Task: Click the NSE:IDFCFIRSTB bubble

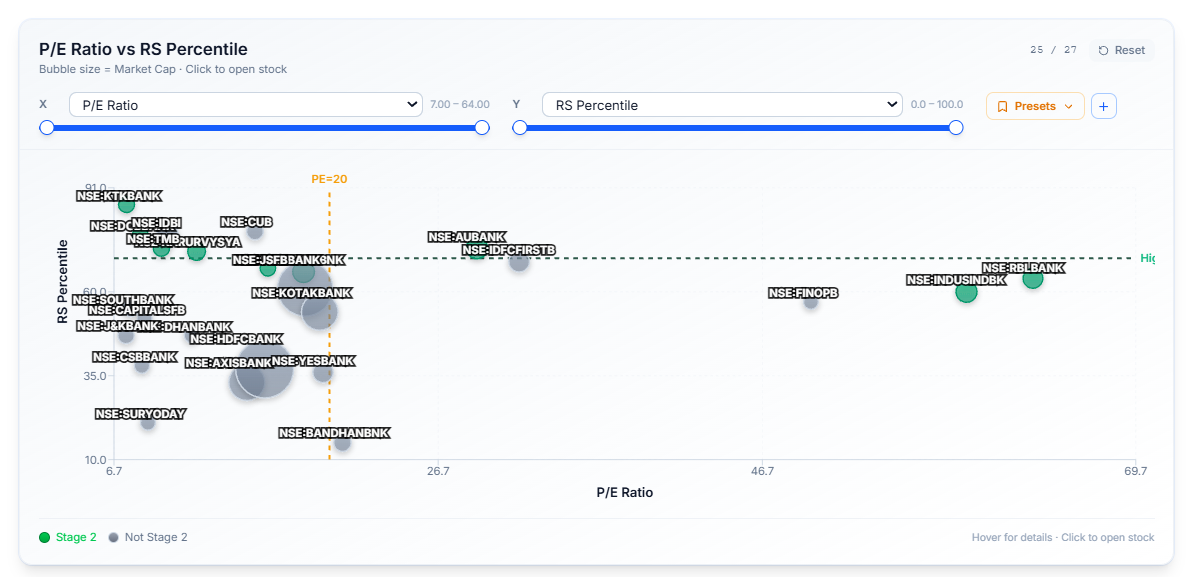Action: tap(519, 262)
